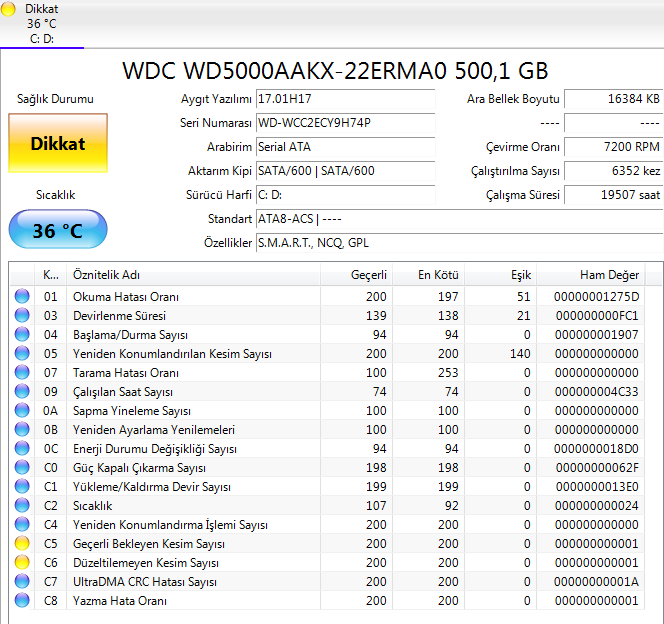
Task: Select Yeniden Konumlandırılan Kesim Sayısı attribute name
Action: click(x=172, y=354)
